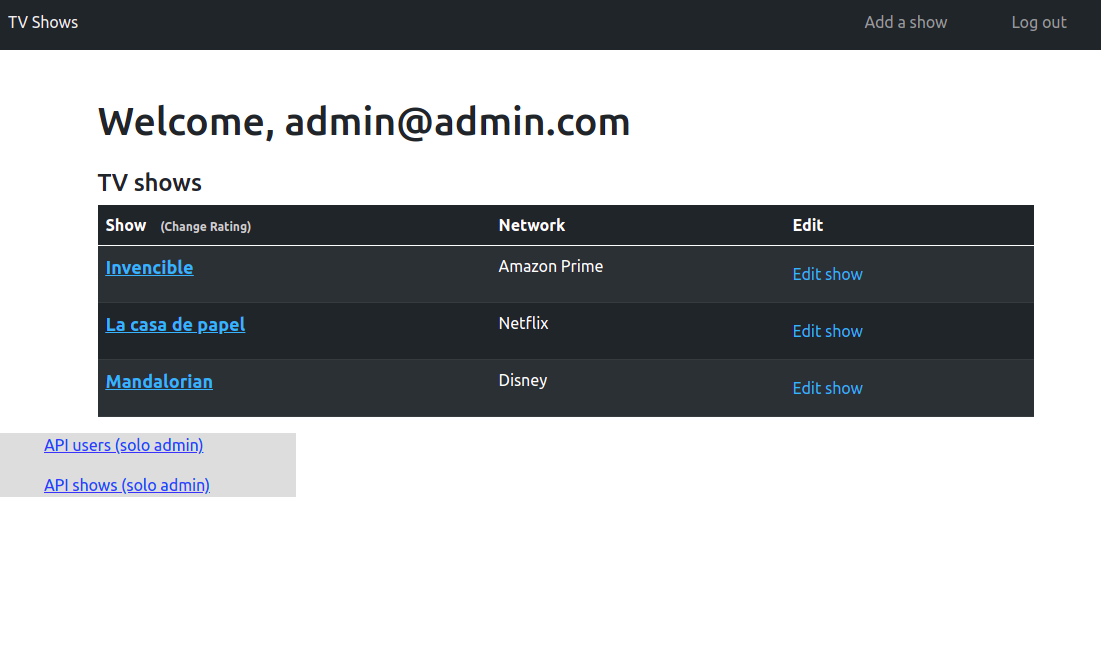This screenshot has height=650, width=1101.
Task: Open the Add a show page
Action: (x=905, y=22)
